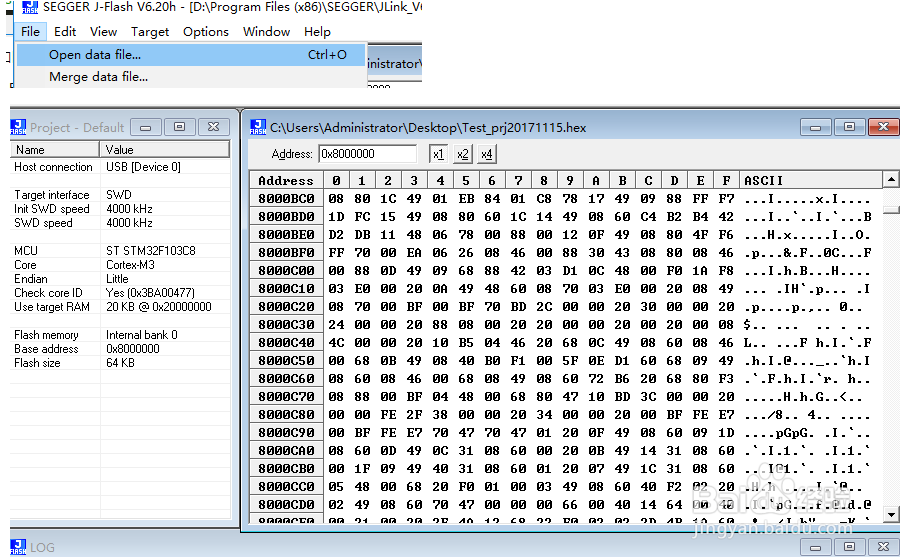Close the LOG panel

click(x=884, y=547)
